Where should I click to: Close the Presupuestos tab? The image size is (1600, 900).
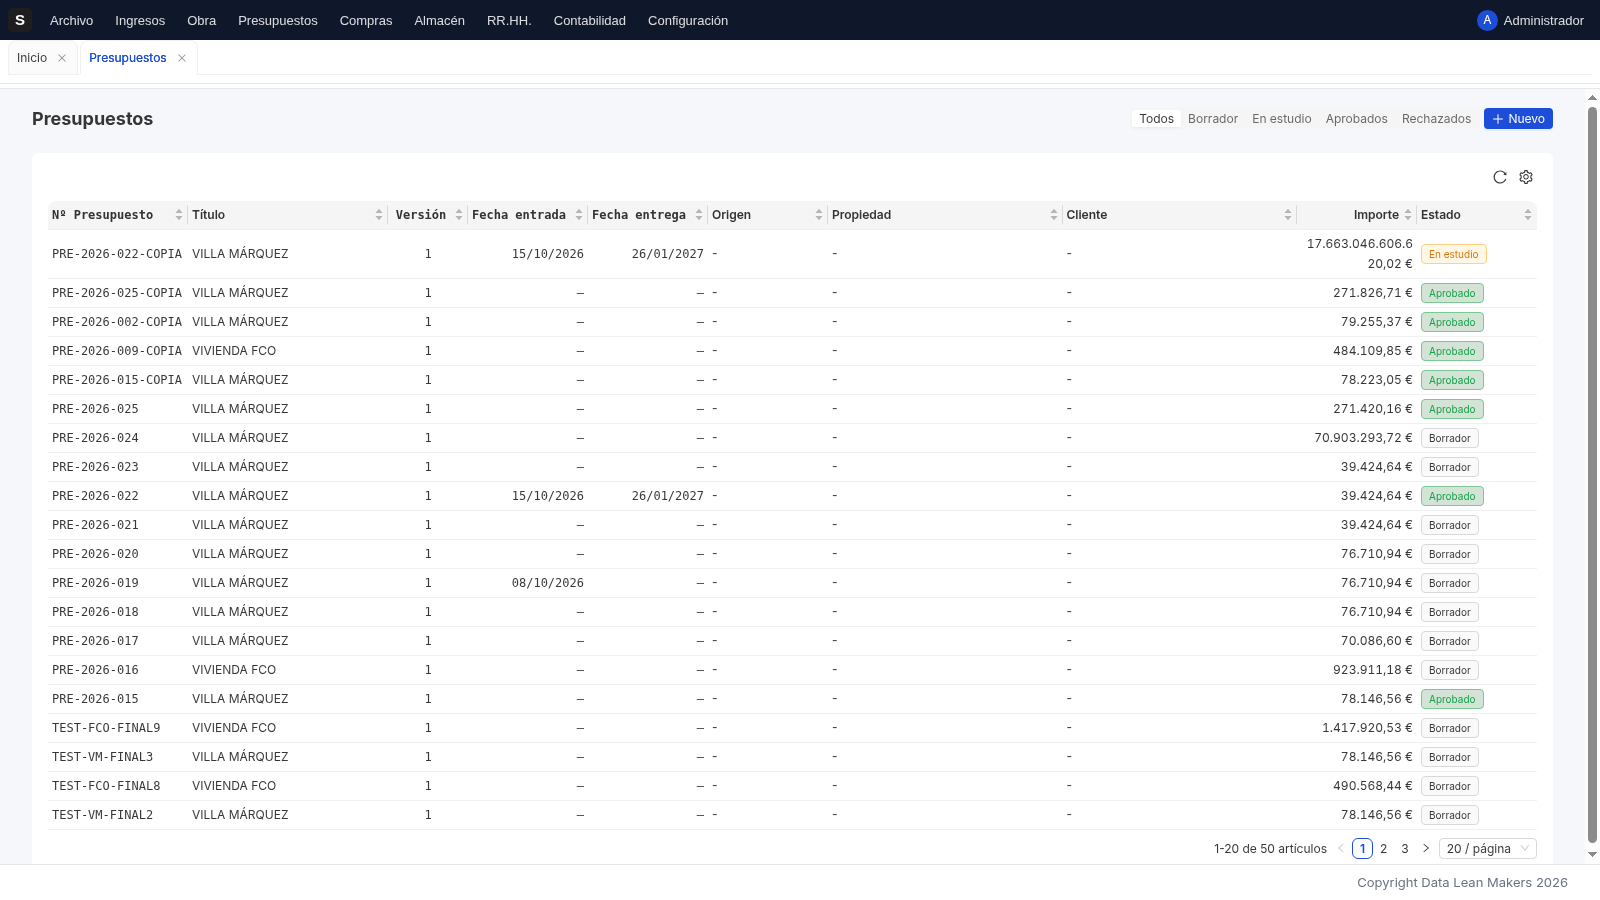182,58
